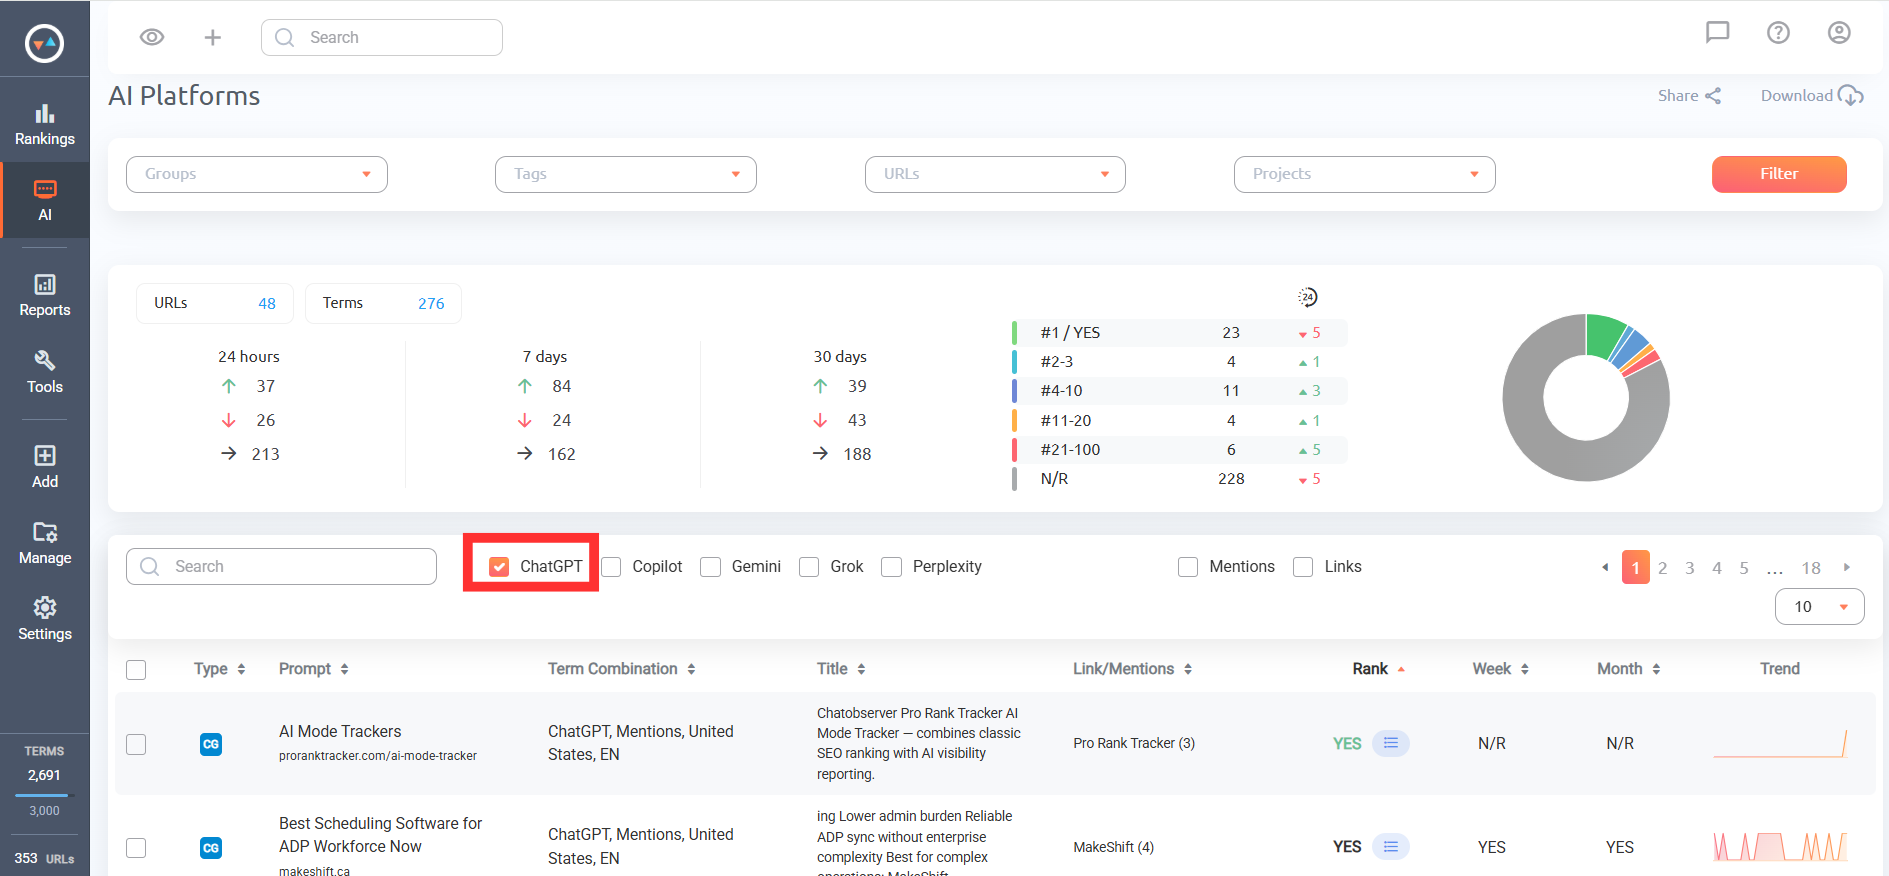Click the ChatGPT type icon for AI Mode Trackers

click(x=211, y=744)
